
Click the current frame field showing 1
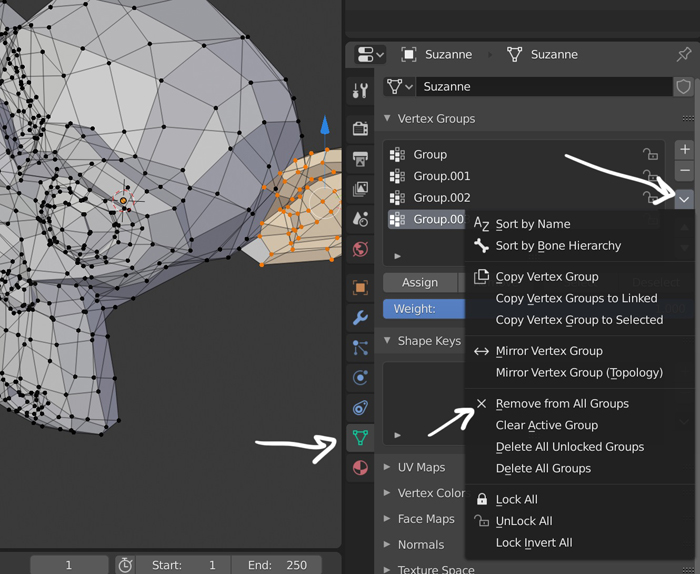pos(69,565)
